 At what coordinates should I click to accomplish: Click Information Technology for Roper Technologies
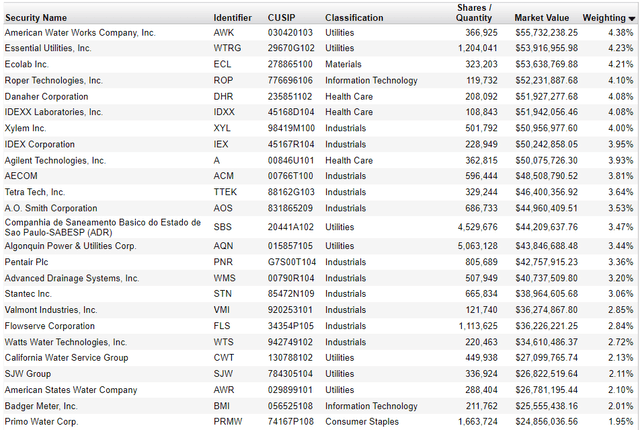click(371, 80)
